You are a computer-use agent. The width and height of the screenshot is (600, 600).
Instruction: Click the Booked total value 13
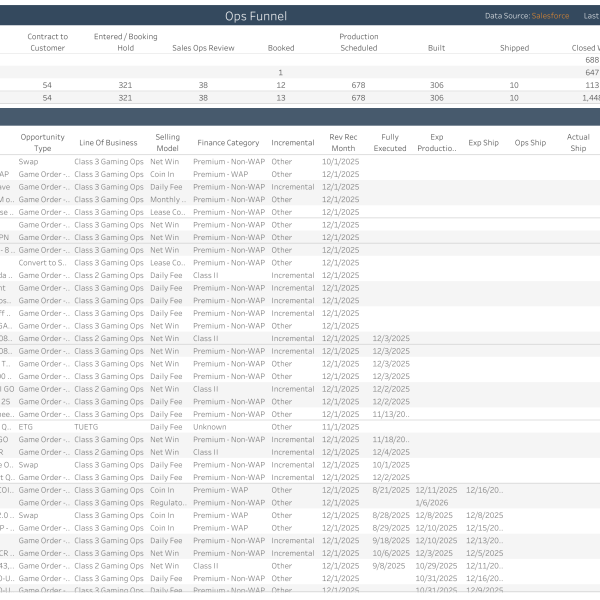tap(281, 98)
